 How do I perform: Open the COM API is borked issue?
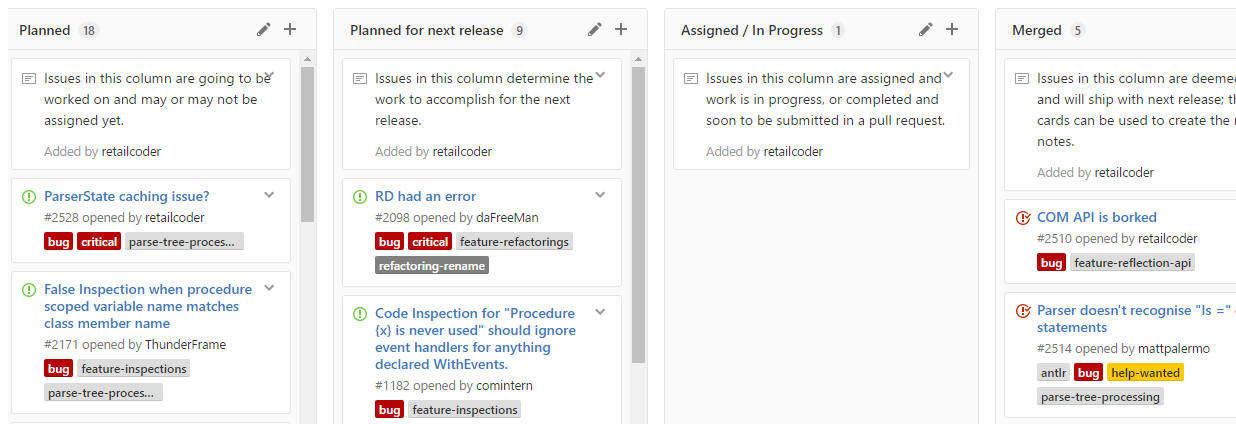[x=1096, y=217]
